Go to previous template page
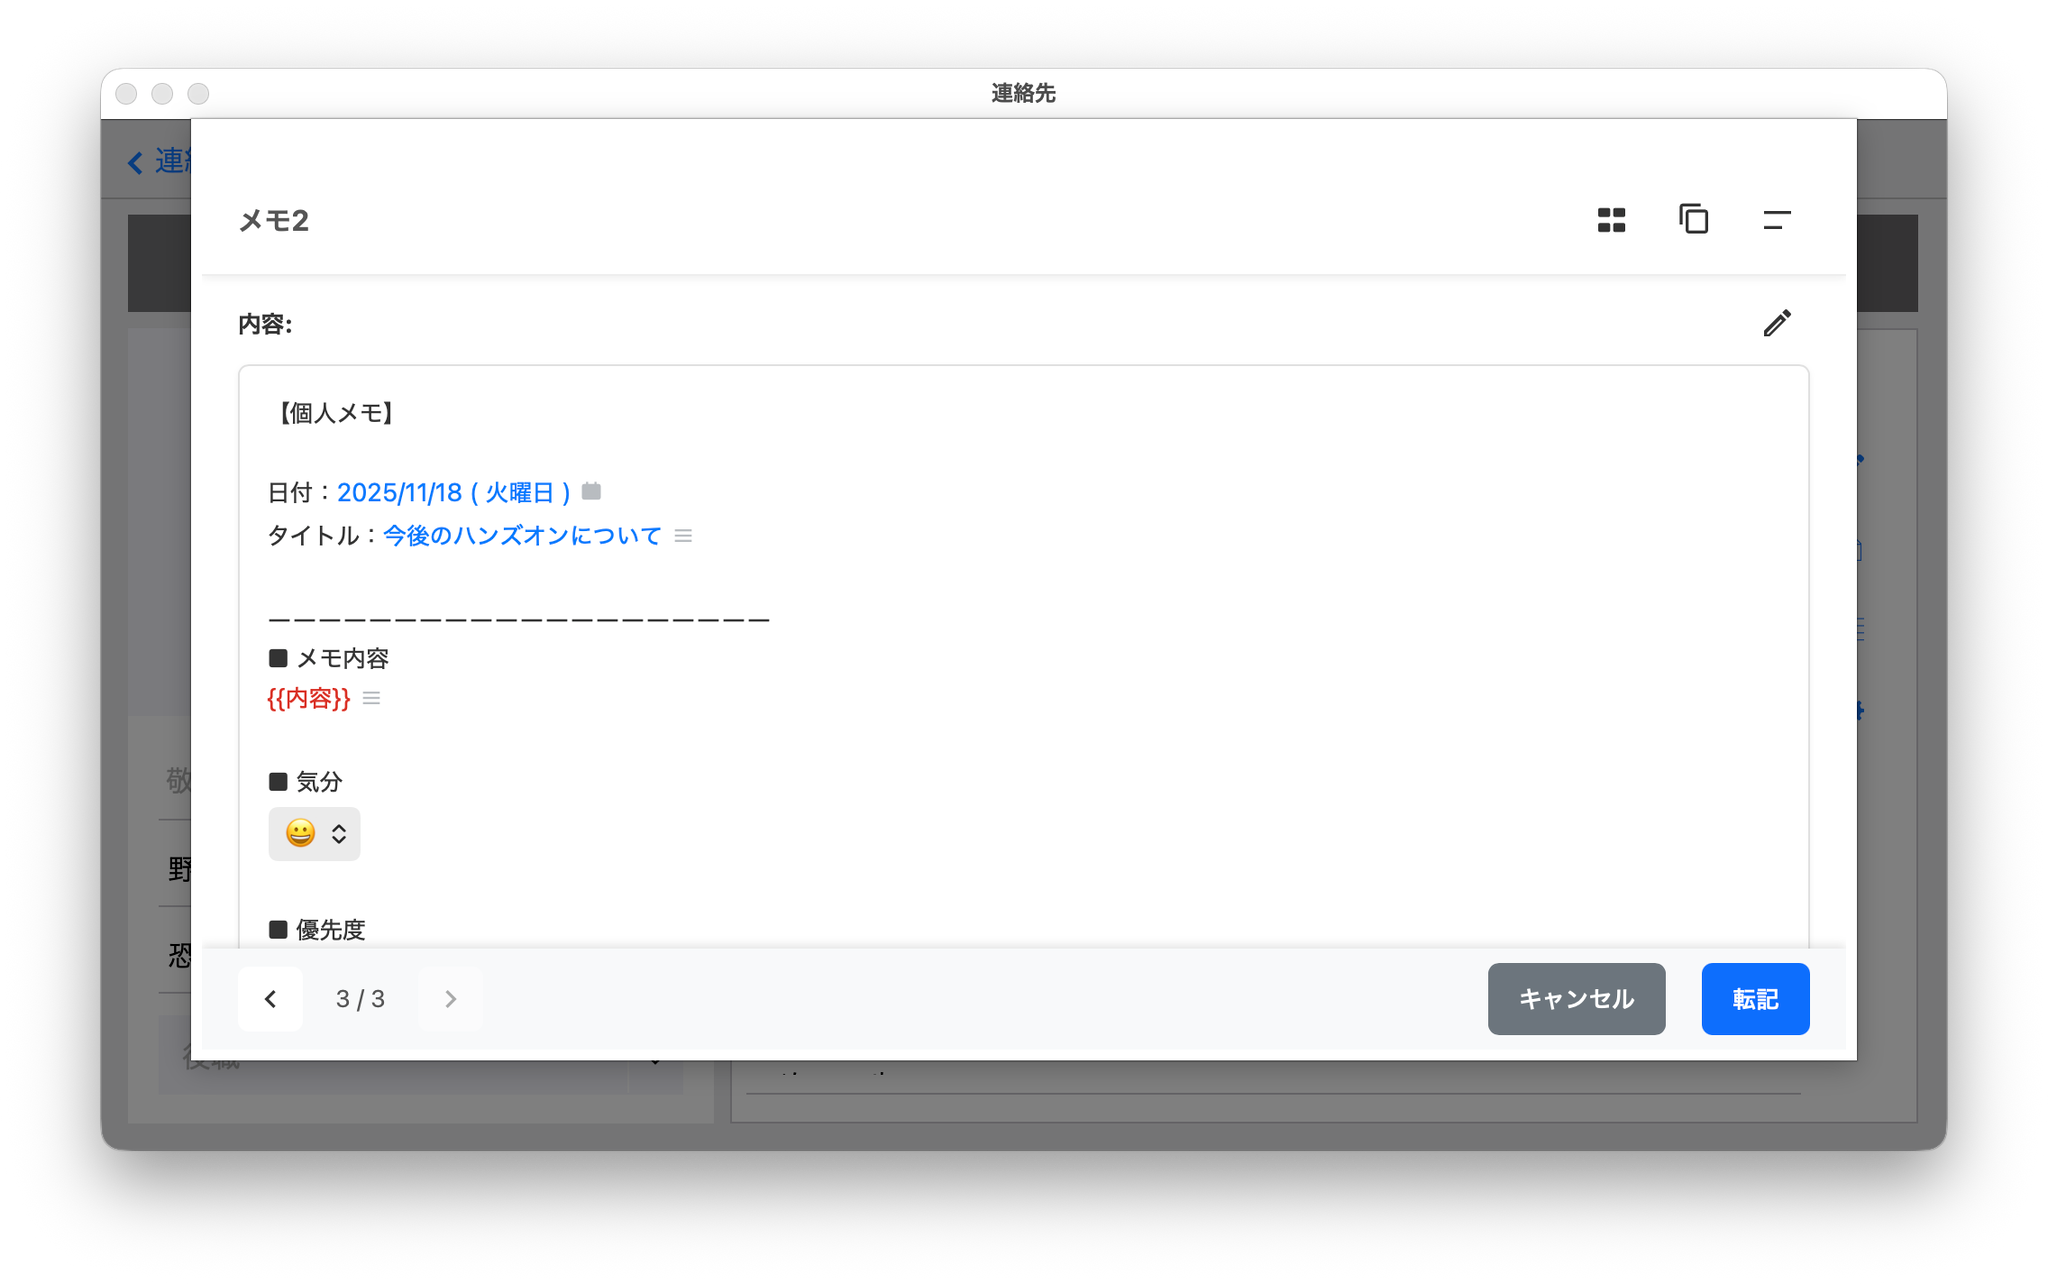The image size is (2048, 1284). pos(270,998)
